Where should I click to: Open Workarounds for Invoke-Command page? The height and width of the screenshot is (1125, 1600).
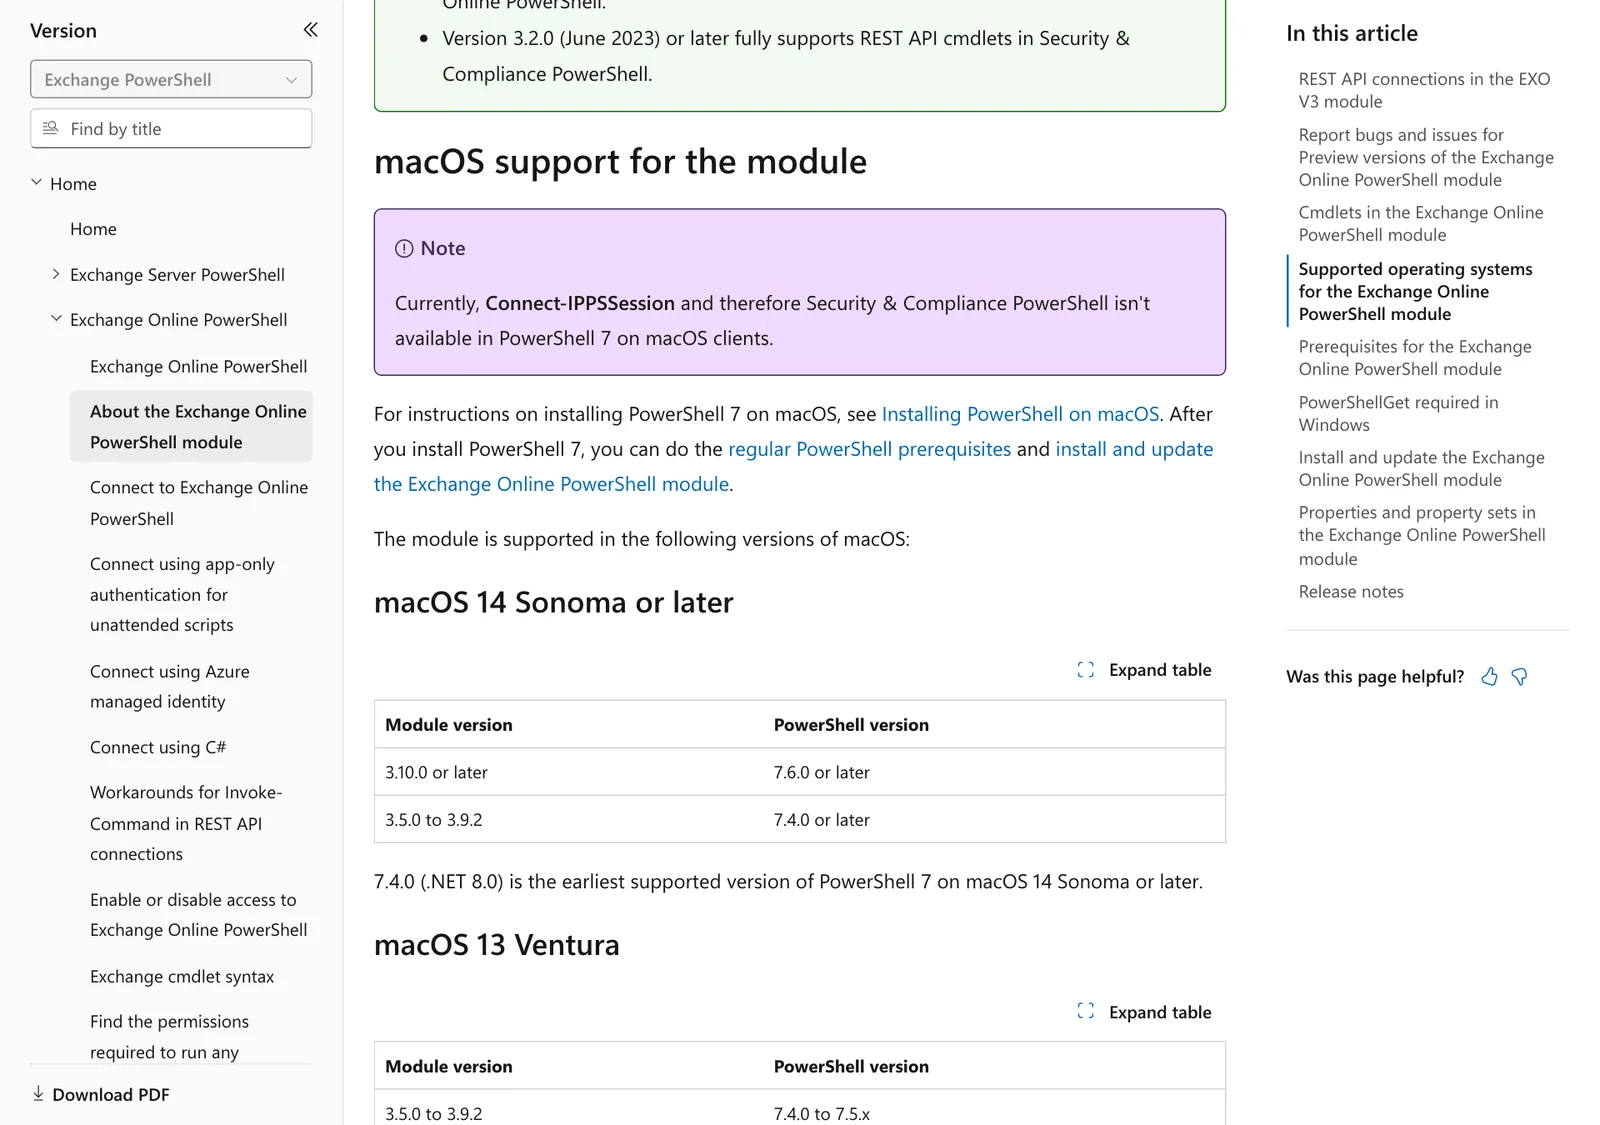pos(186,823)
